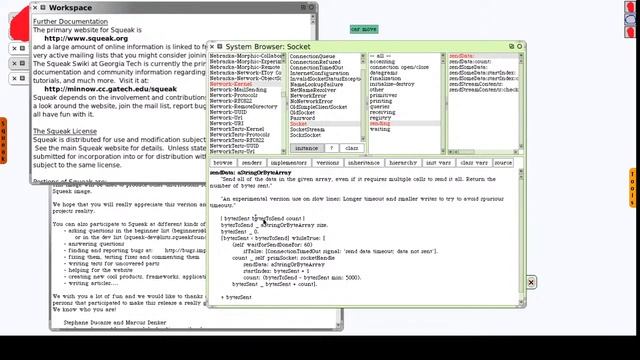Select the waiting protocol
640x360 pixels.
[405, 129]
